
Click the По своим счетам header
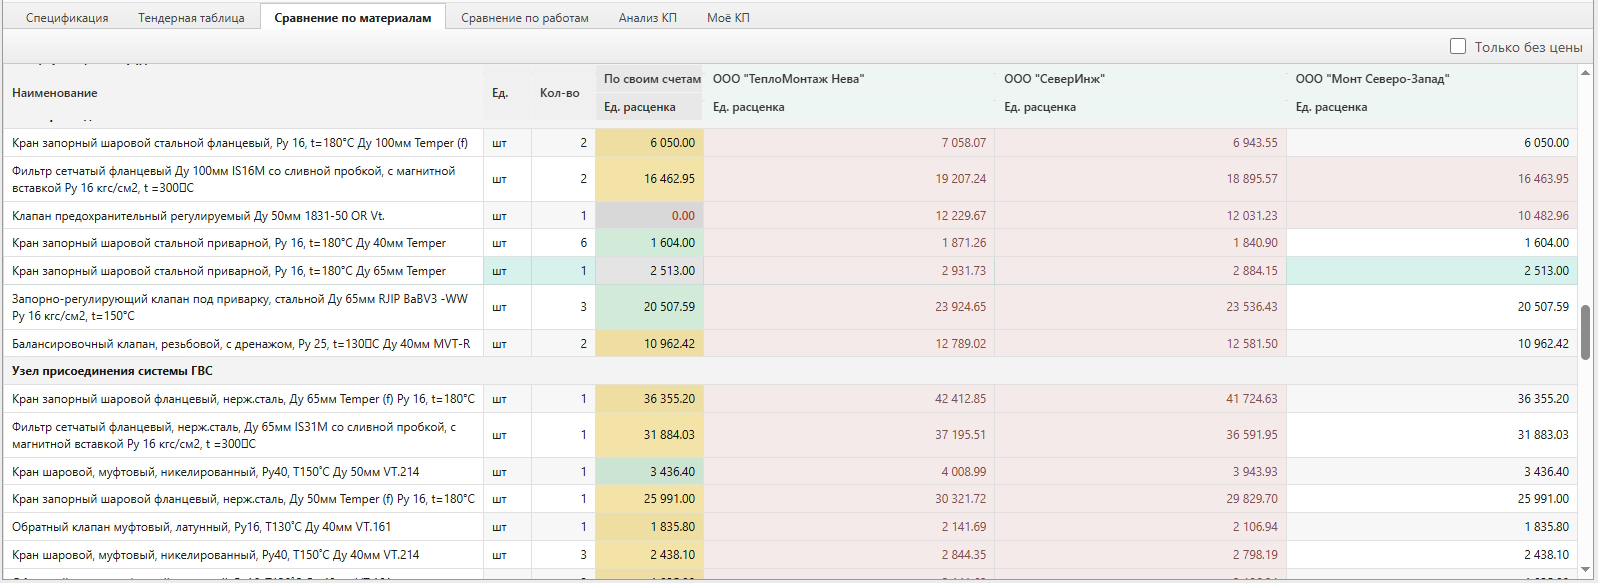pyautogui.click(x=652, y=79)
